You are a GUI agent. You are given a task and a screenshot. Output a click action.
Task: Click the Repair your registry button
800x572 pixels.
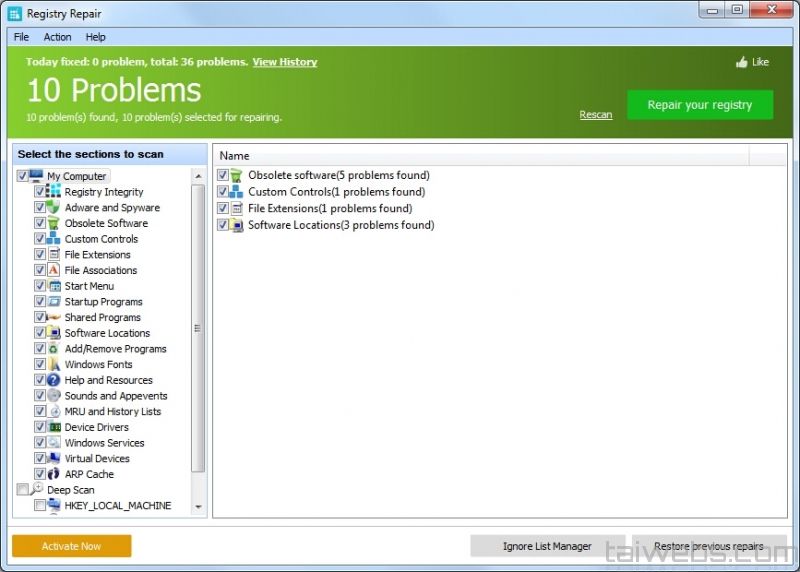click(699, 105)
